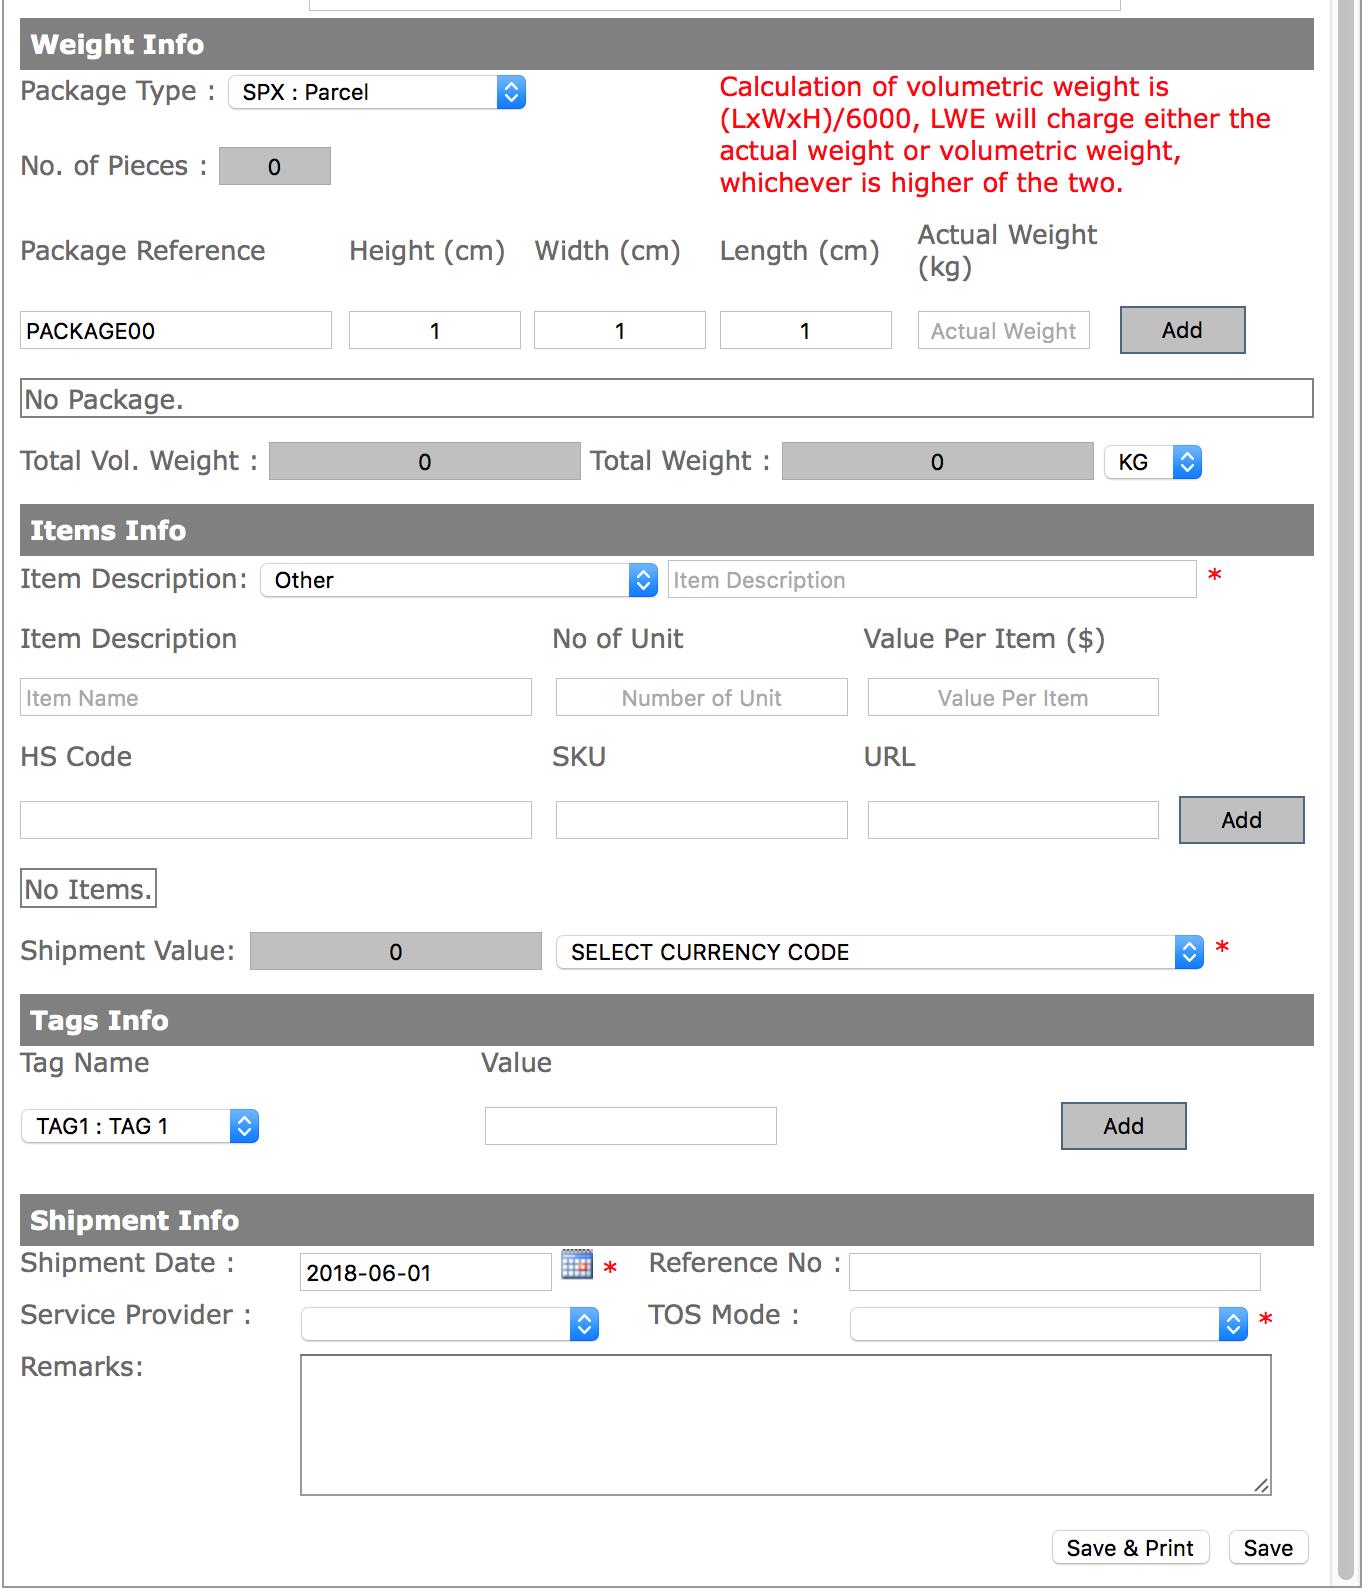Click the Remarks textarea resize handle
Screen dimensions: 1366x1588
pos(1262,1486)
